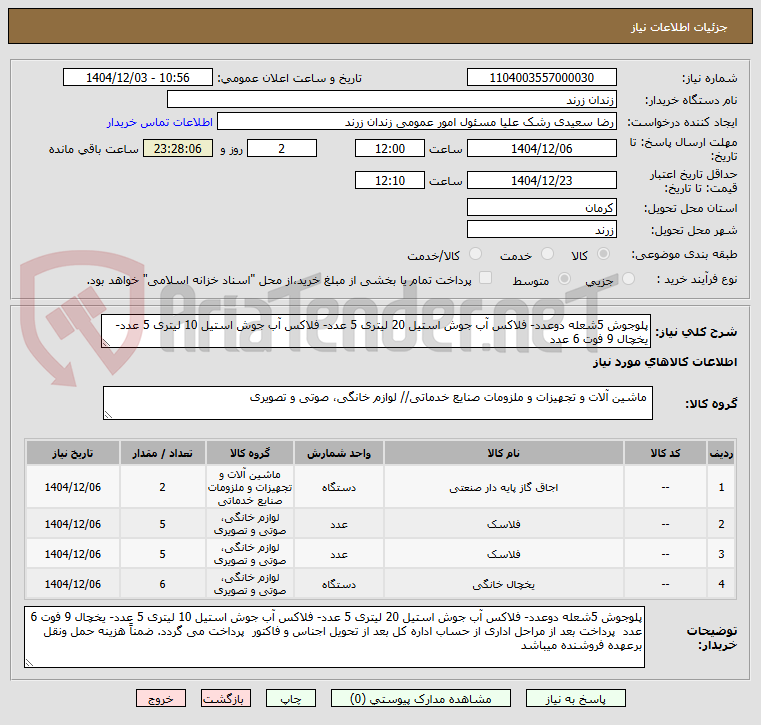Select the کالا/خدمت radio button
The width and height of the screenshot is (761, 725).
click(476, 254)
